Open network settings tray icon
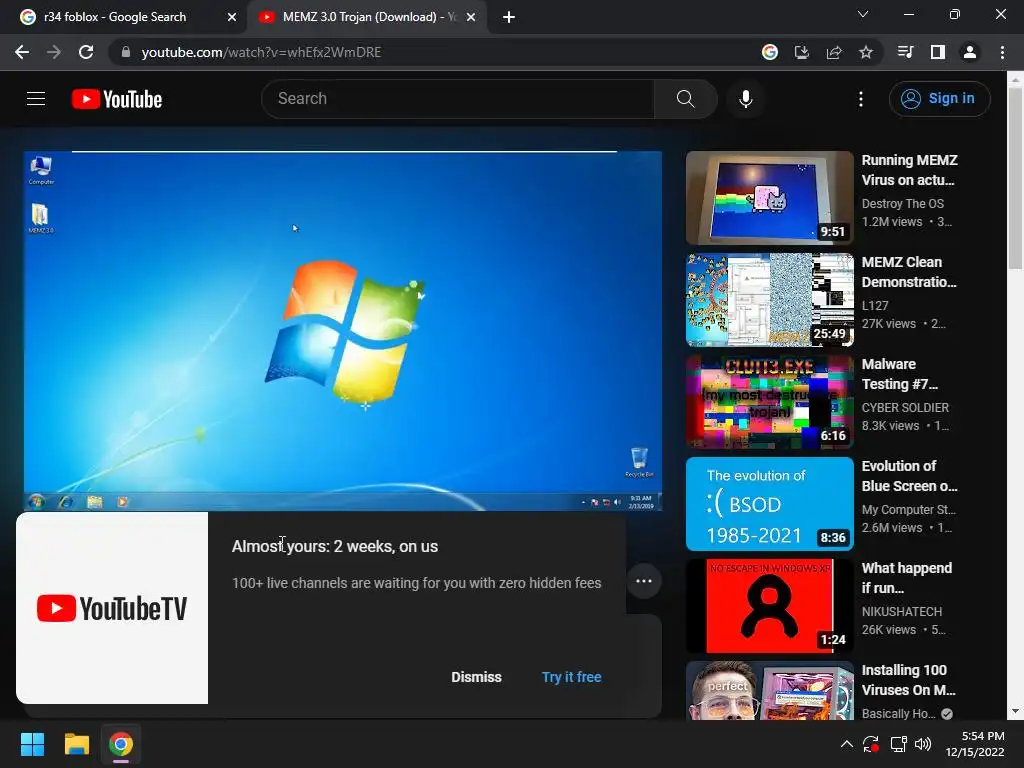The image size is (1024, 768). [899, 744]
